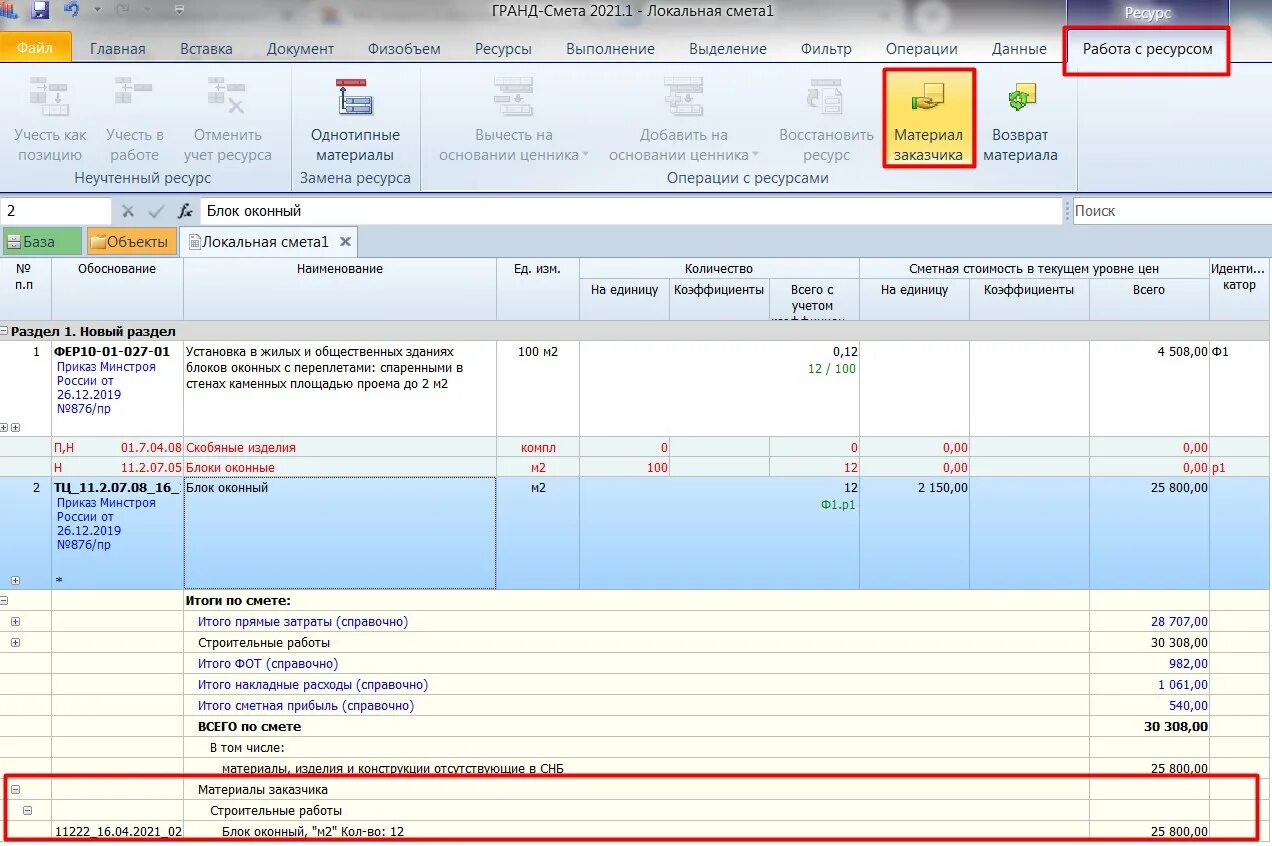This screenshot has height=846, width=1272.
Task: Click the Save icon in quick access toolbar
Action: click(40, 11)
